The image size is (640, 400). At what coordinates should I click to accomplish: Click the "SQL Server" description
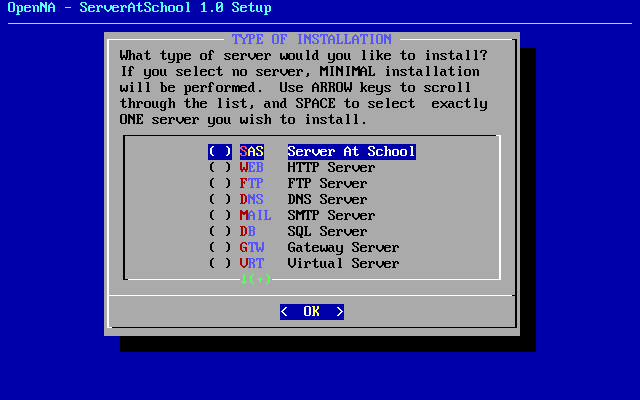coord(327,231)
